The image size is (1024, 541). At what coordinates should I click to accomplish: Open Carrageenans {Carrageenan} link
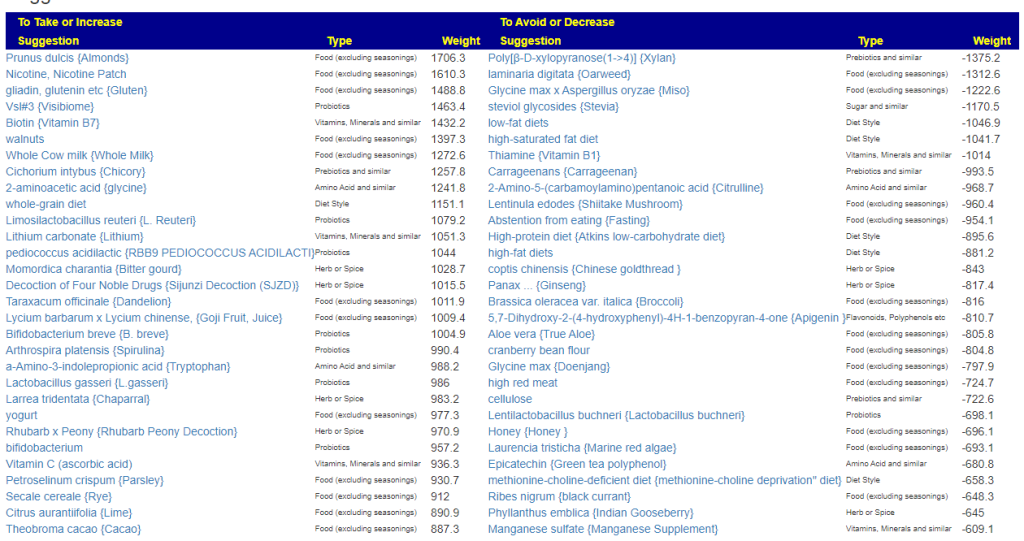562,172
